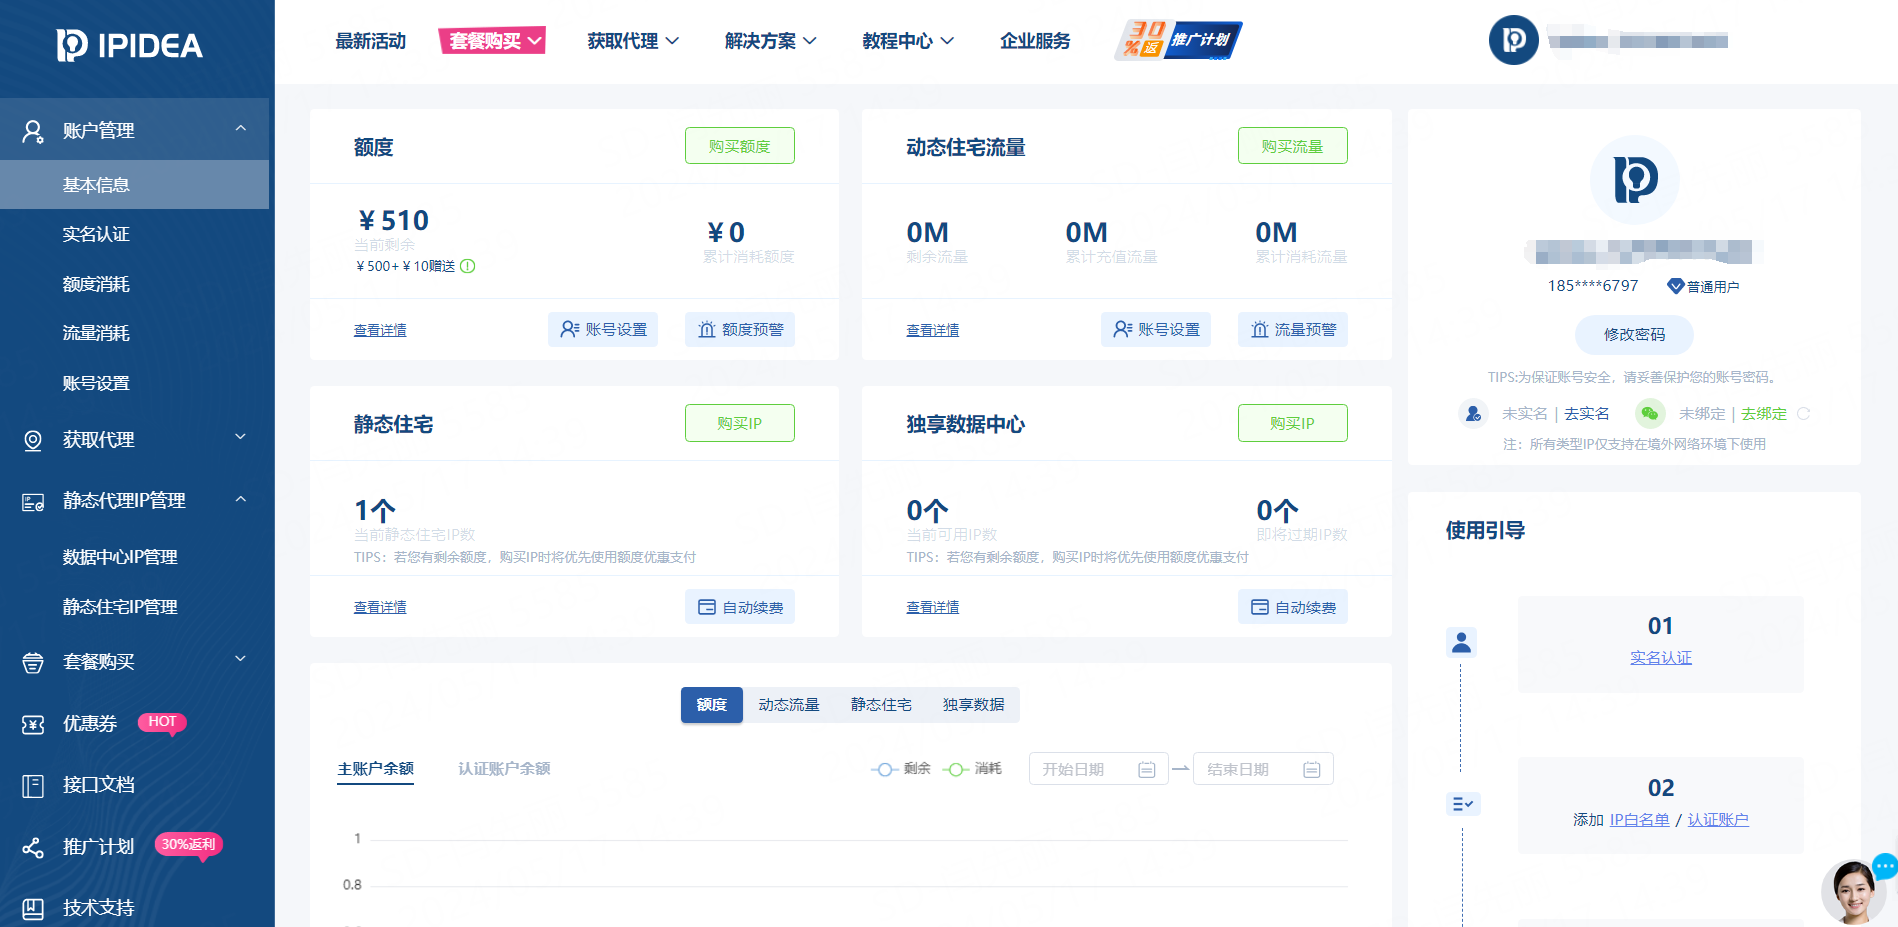1898x927 pixels.
Task: Open the calendar icon in 开始日期 field
Action: [x=1148, y=768]
